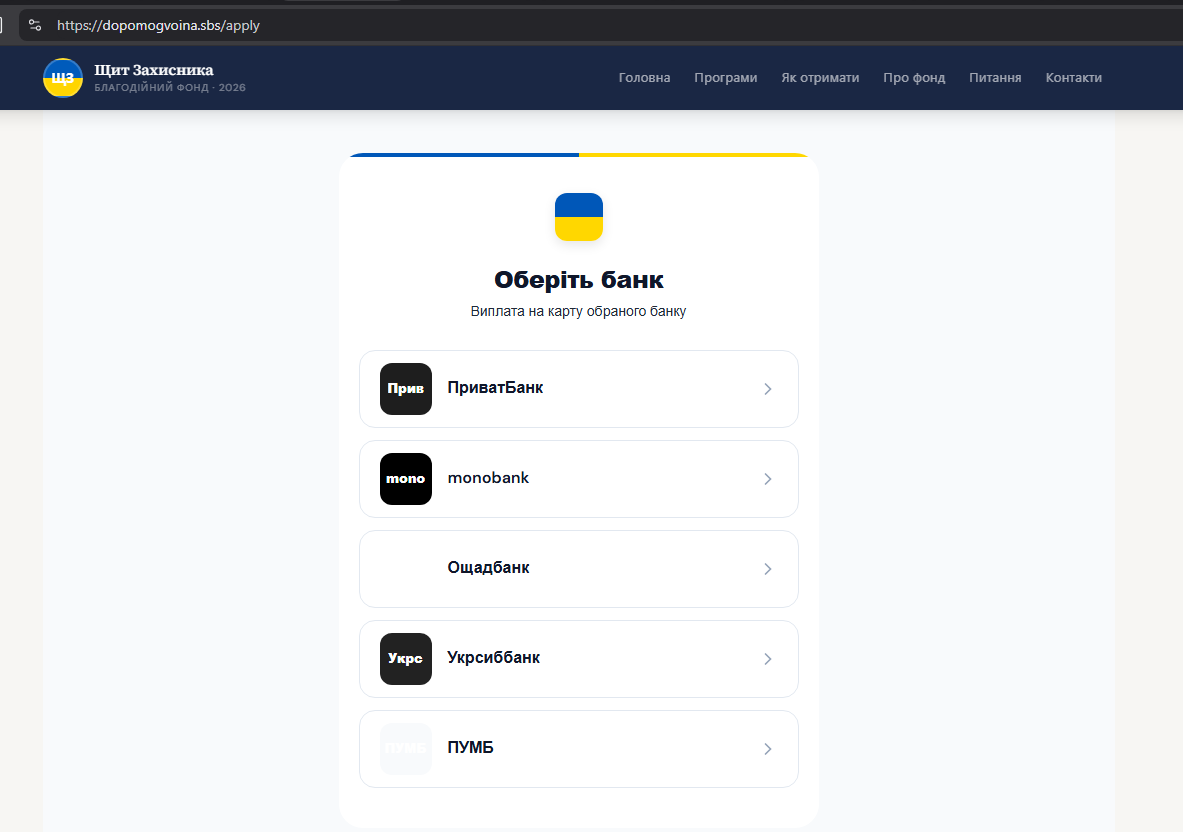Click the URL in the address bar

[158, 26]
